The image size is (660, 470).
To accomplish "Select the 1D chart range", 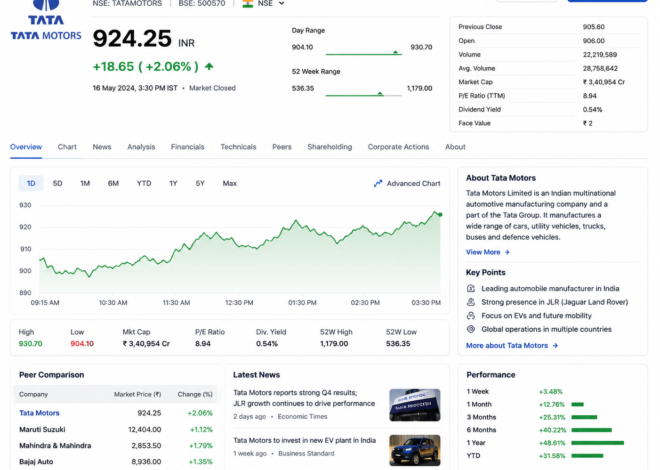I will (31, 183).
